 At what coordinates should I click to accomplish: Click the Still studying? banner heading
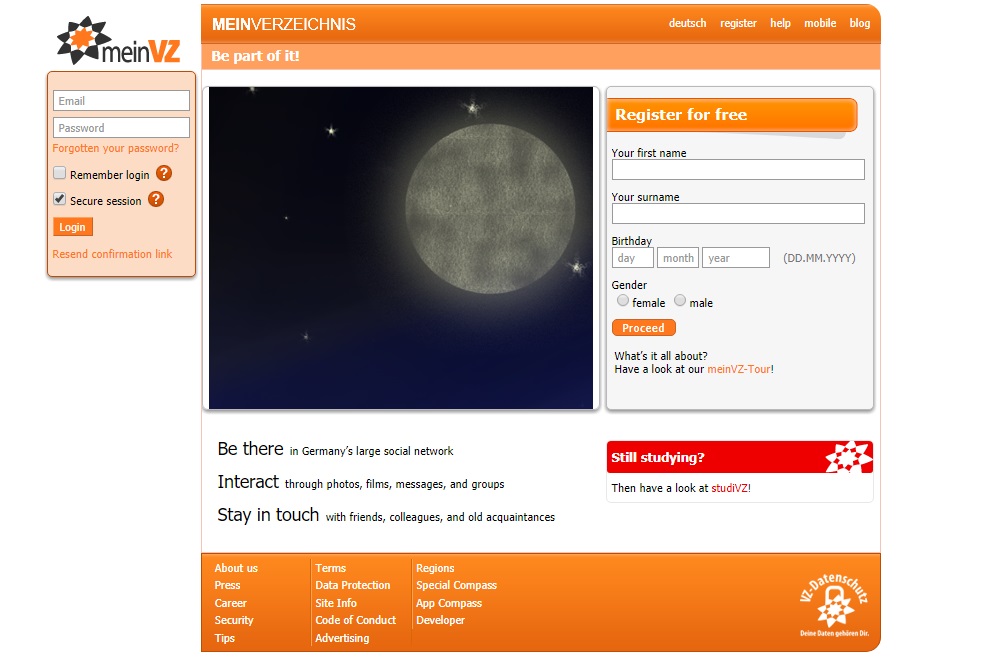657,457
